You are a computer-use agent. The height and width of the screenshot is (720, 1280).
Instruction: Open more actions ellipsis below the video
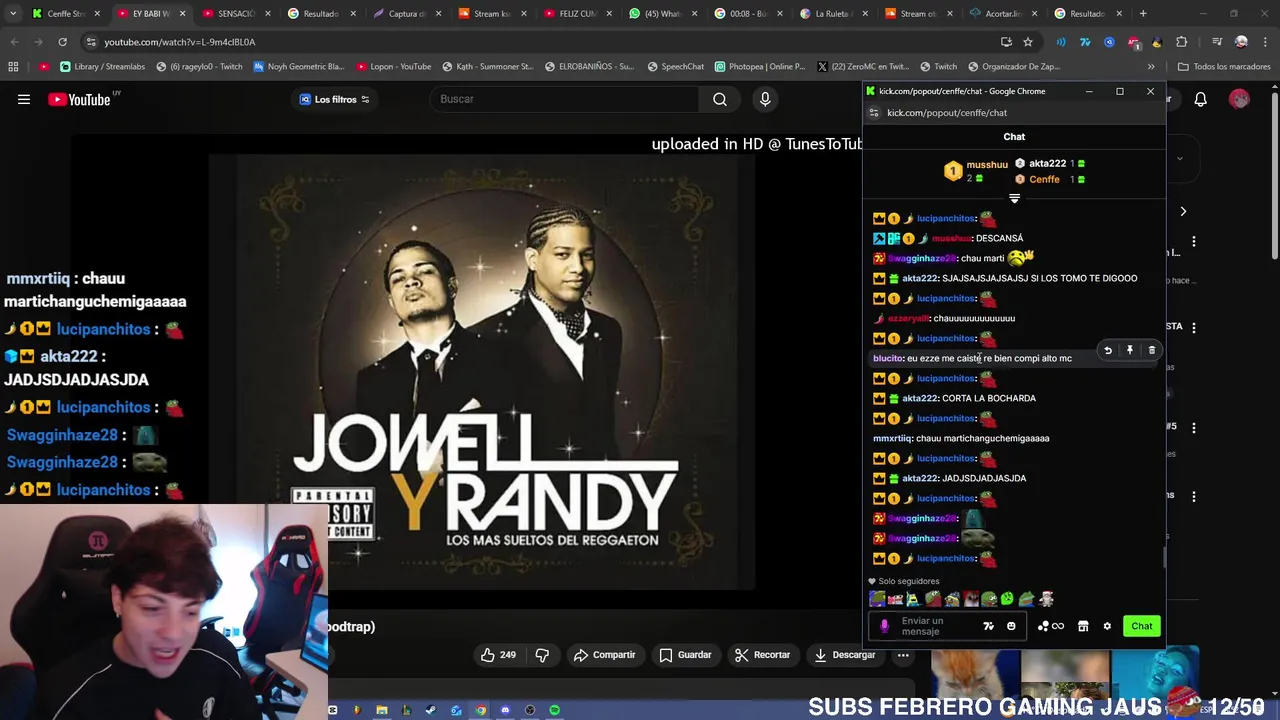coord(903,655)
